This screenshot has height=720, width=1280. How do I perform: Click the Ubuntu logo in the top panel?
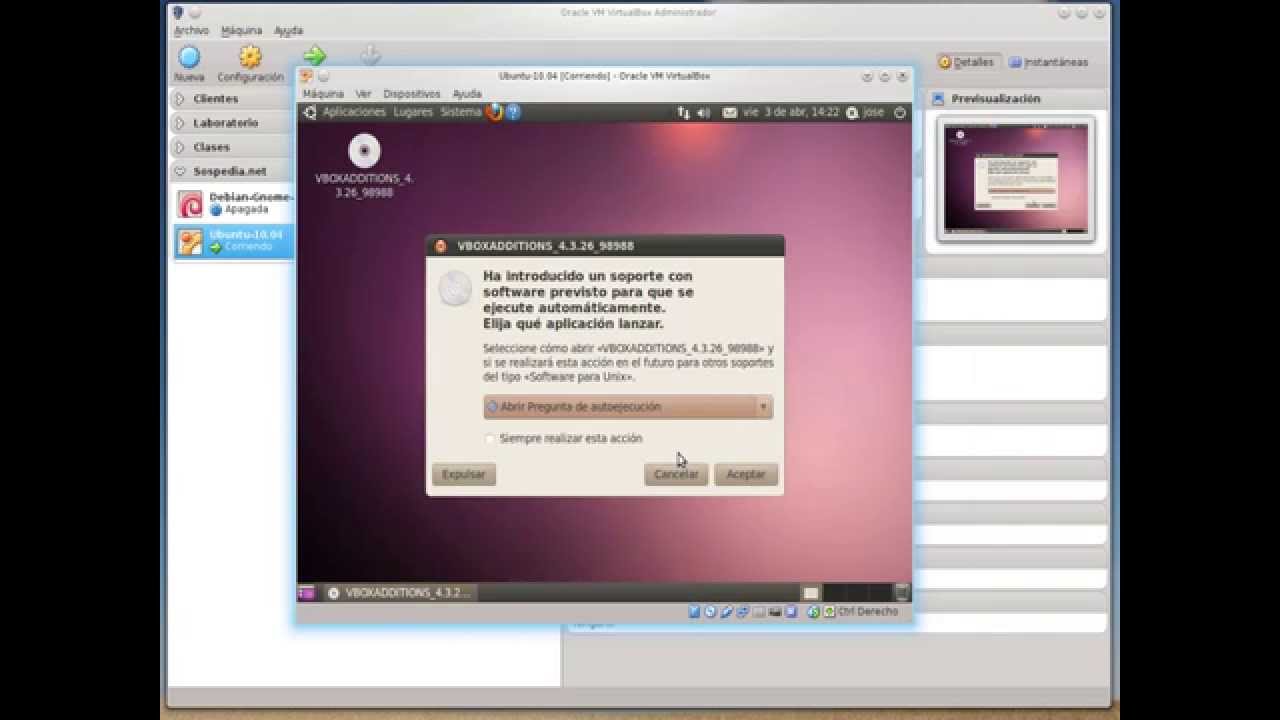point(310,112)
